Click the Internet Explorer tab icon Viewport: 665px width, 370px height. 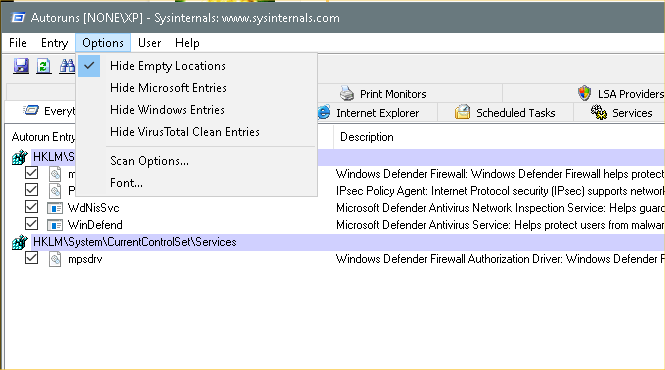coord(324,112)
